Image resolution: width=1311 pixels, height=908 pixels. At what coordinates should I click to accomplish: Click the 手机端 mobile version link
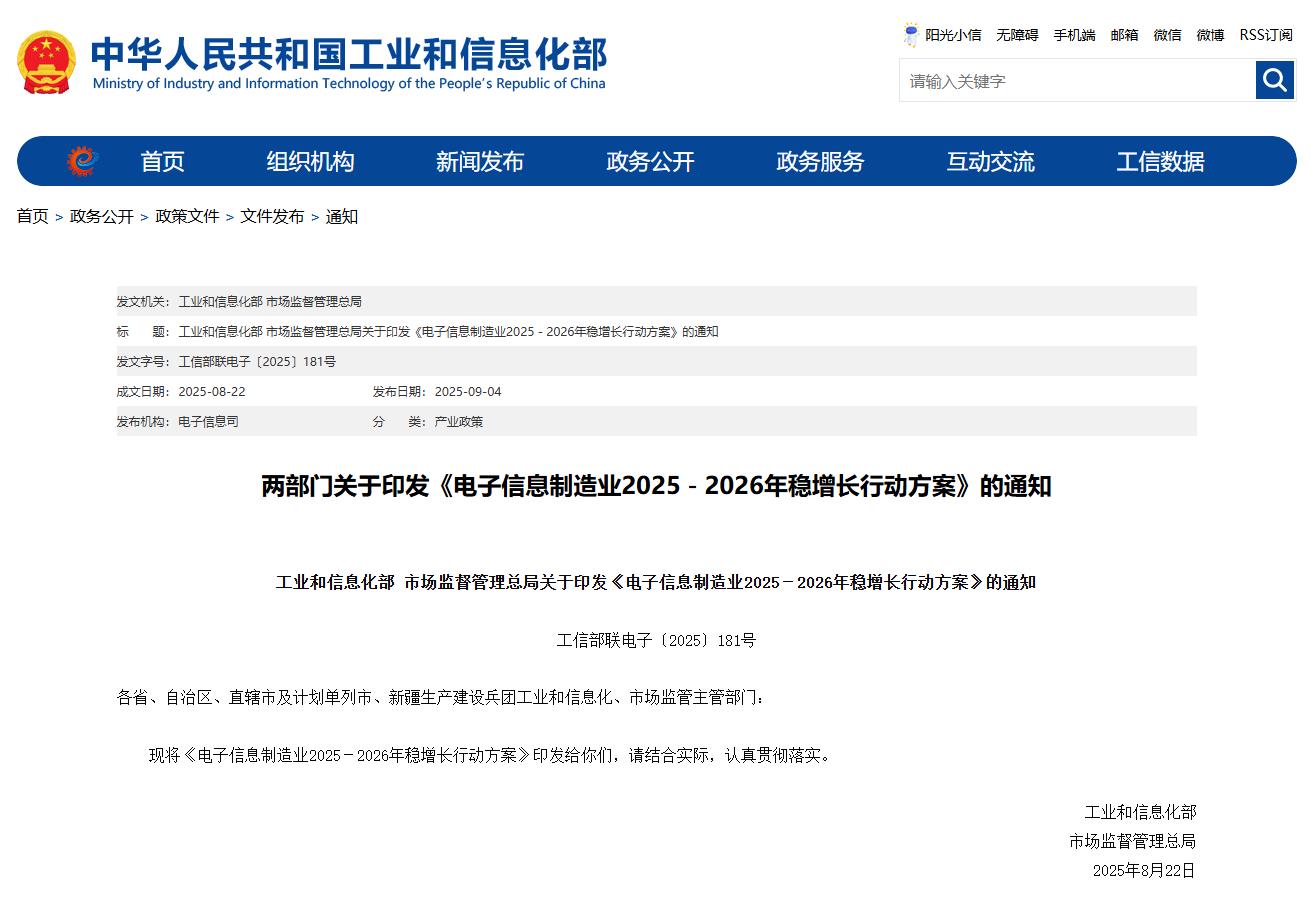coord(1074,35)
